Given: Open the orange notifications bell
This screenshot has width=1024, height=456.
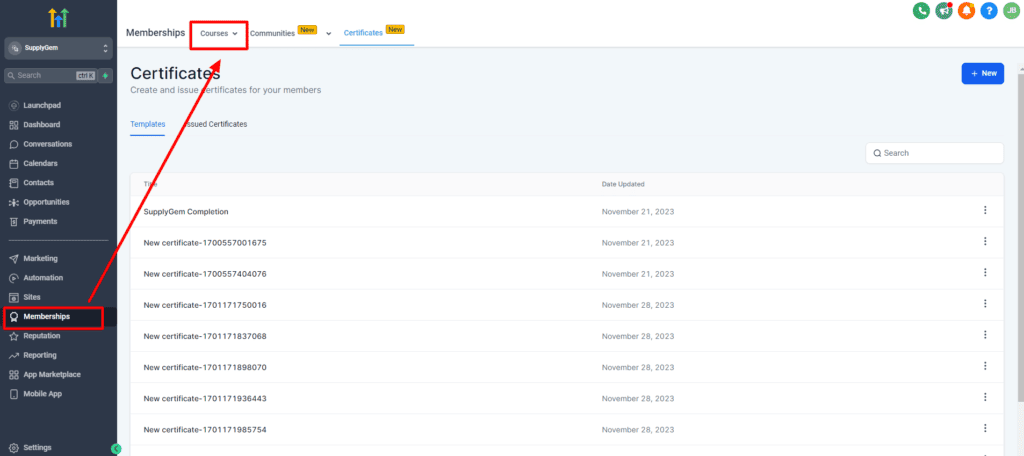Looking at the screenshot, I should [966, 10].
